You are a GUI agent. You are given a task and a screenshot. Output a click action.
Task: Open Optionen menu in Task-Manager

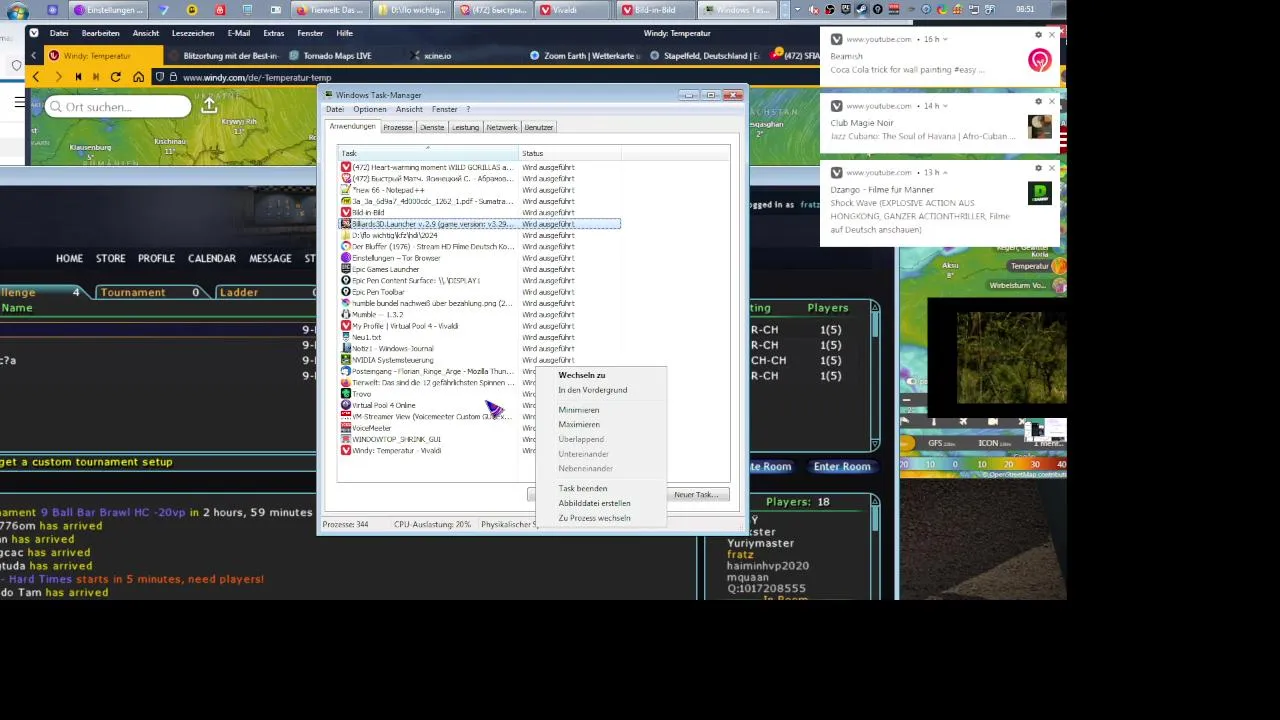point(369,109)
